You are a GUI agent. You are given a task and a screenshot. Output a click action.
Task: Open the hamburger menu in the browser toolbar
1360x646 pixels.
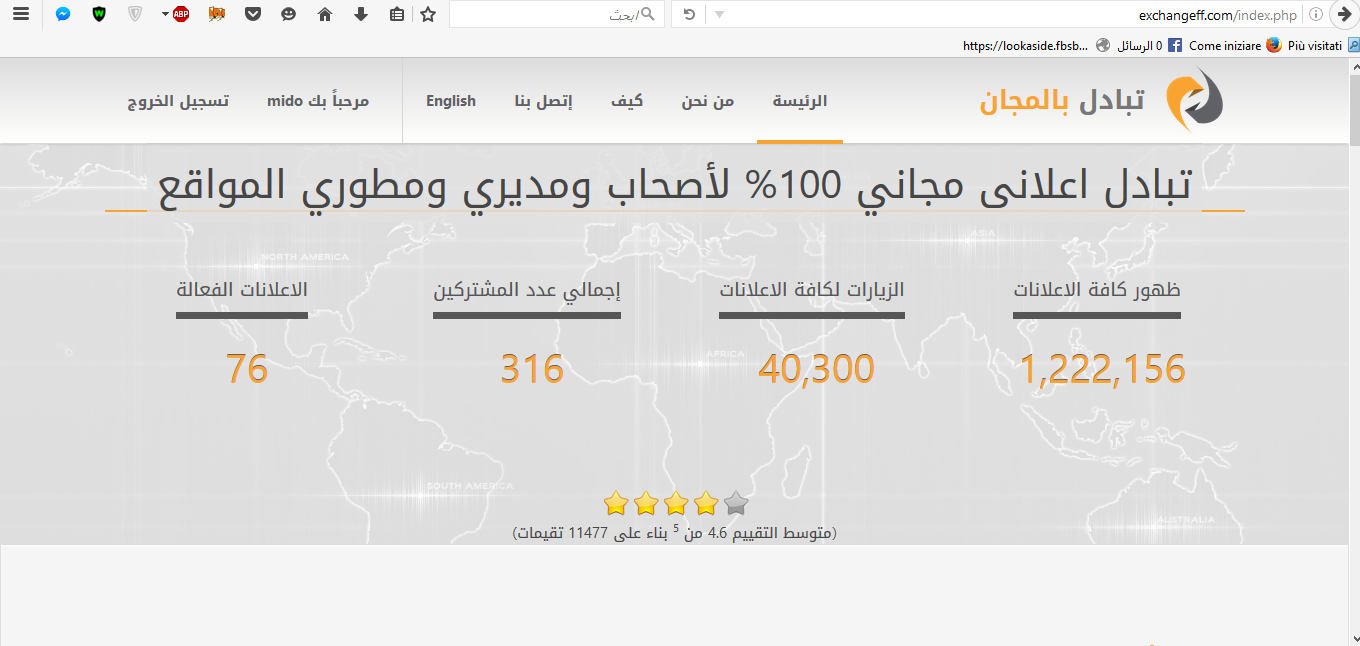tap(21, 14)
